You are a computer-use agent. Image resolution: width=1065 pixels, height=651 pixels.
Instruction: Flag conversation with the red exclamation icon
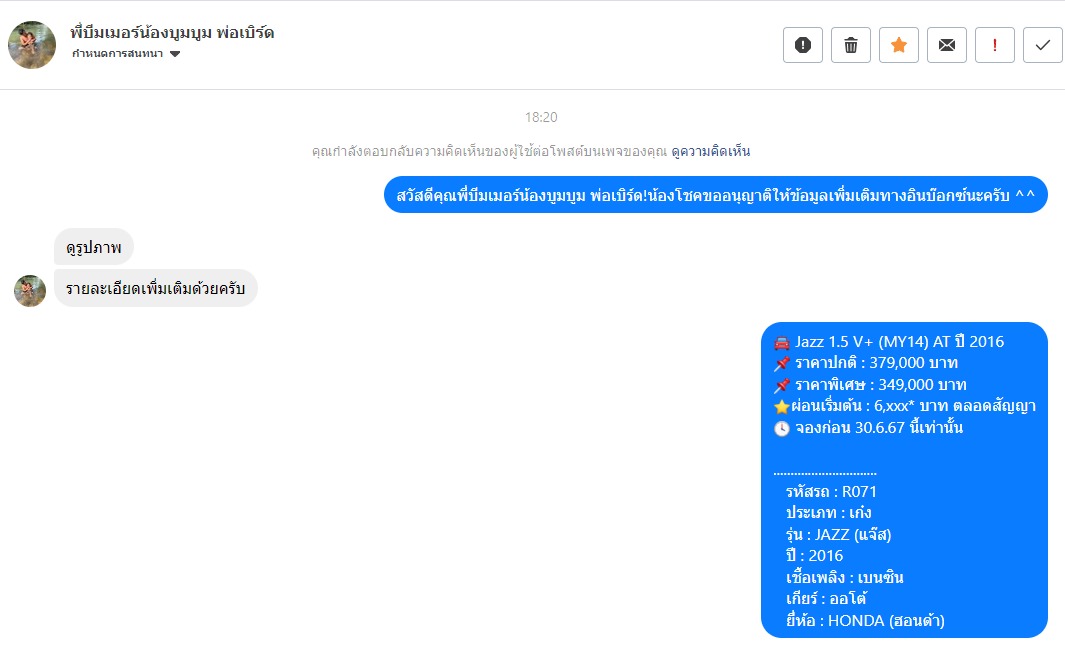point(994,45)
